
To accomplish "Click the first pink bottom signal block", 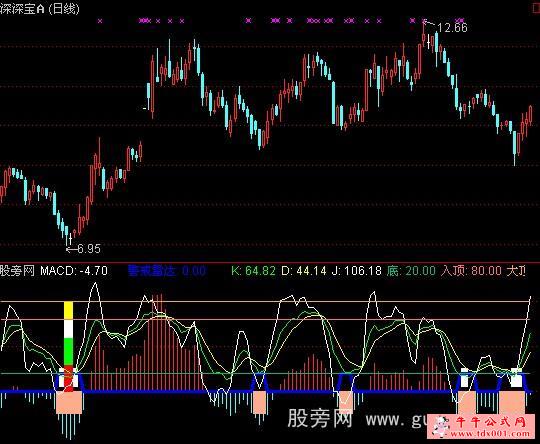I will coord(69,402).
